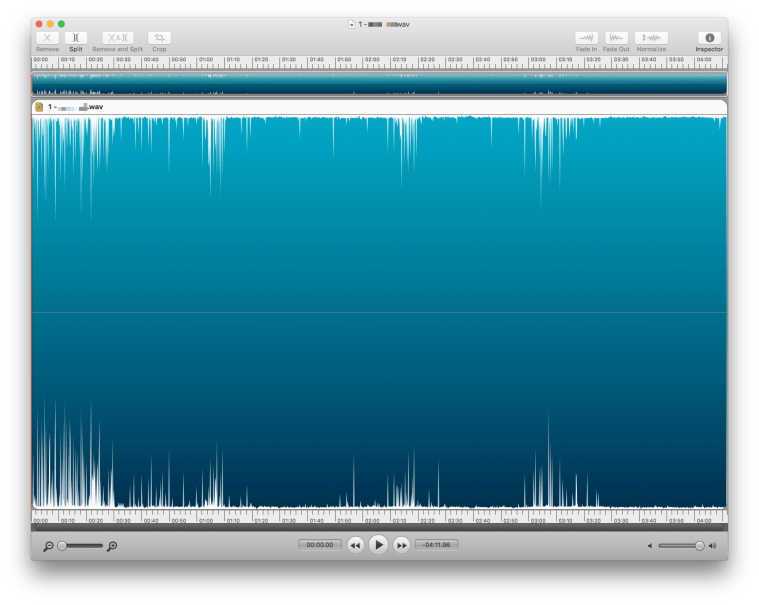The width and height of the screenshot is (759, 605).
Task: Click the 02:00 mark on top ruler
Action: point(372,60)
